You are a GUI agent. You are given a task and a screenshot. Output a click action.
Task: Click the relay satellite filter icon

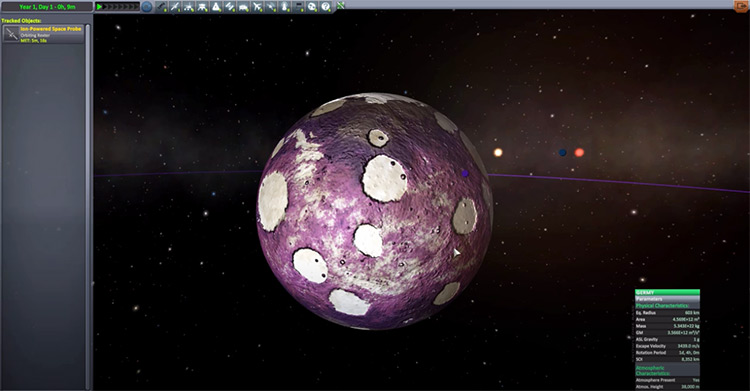(271, 7)
